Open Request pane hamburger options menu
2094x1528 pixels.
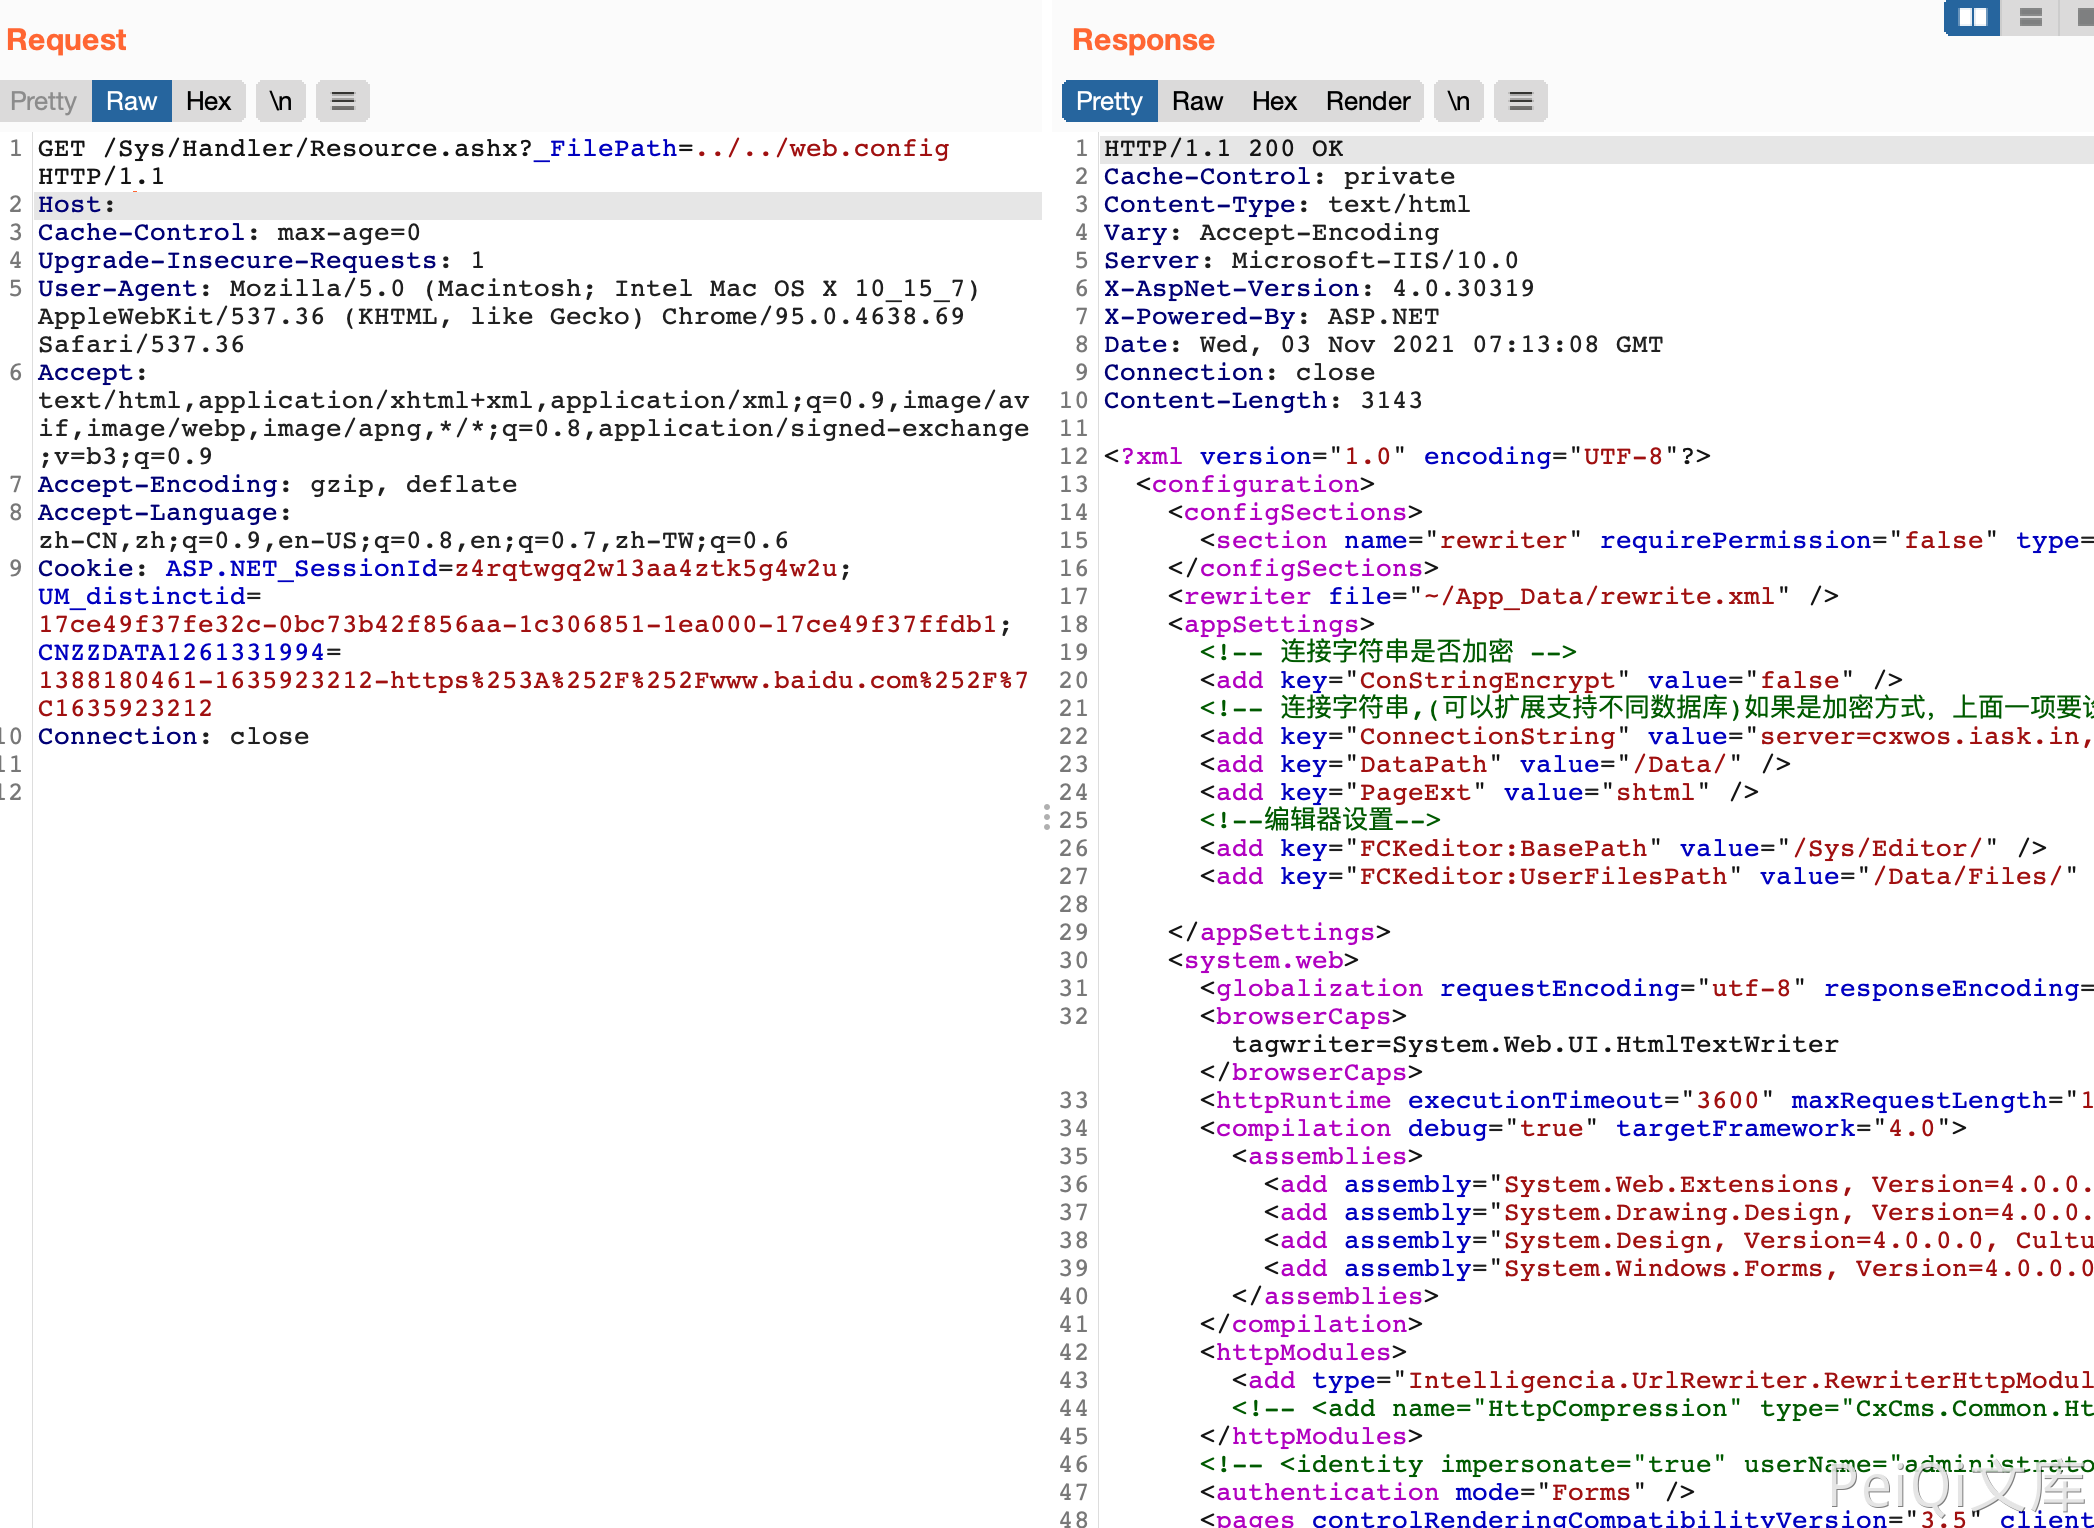pos(342,101)
